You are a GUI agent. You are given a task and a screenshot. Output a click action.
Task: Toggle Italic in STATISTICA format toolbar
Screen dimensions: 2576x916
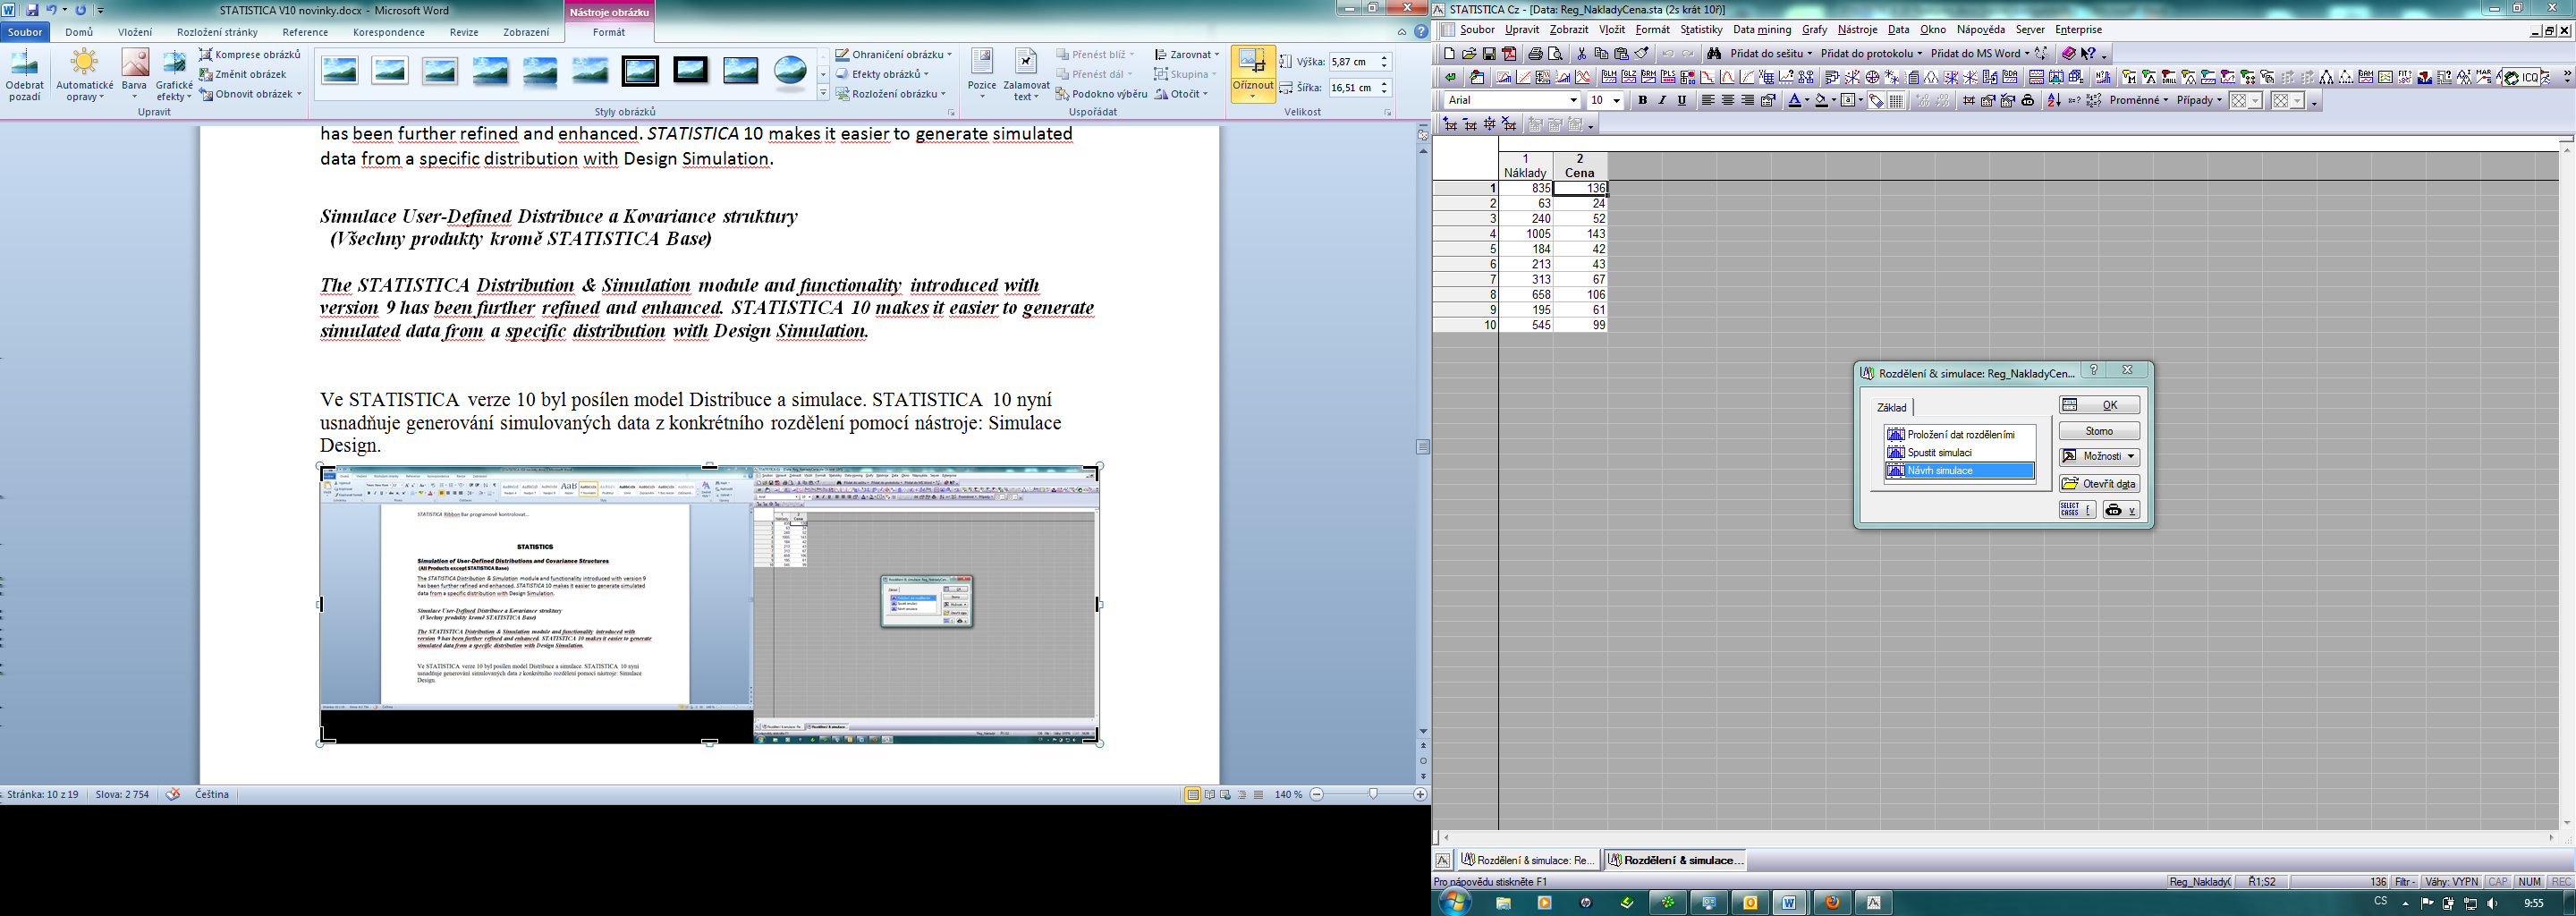coord(1662,100)
